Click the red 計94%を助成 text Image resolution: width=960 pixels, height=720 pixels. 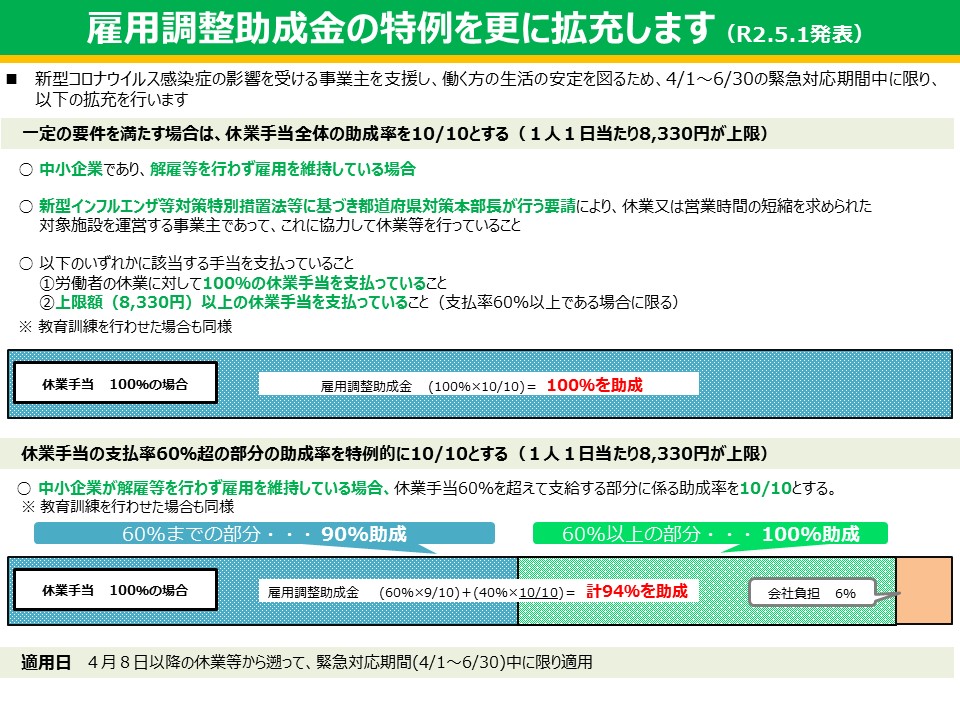[636, 591]
